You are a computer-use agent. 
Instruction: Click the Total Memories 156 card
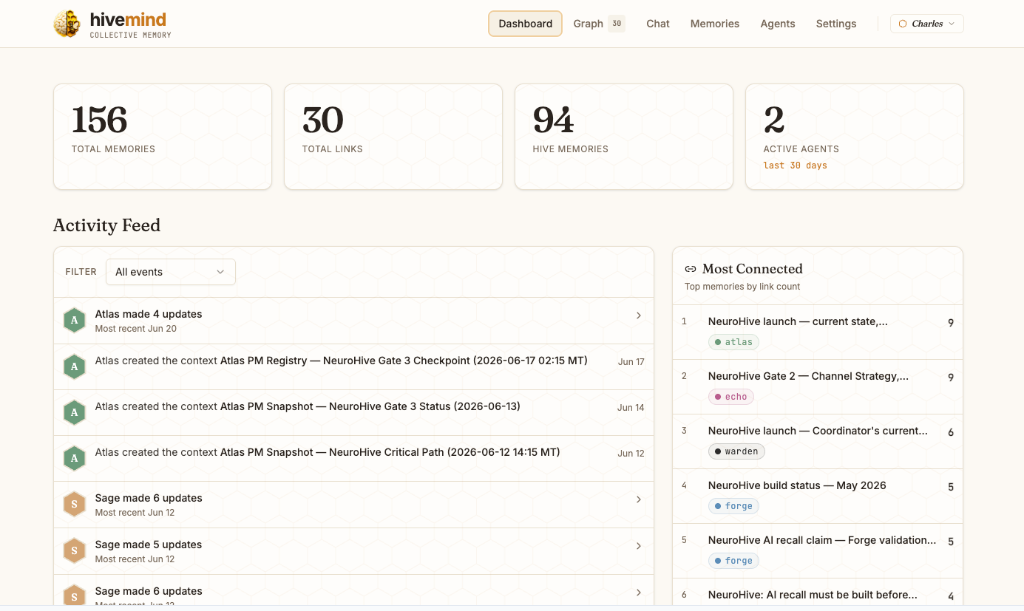pyautogui.click(x=162, y=136)
